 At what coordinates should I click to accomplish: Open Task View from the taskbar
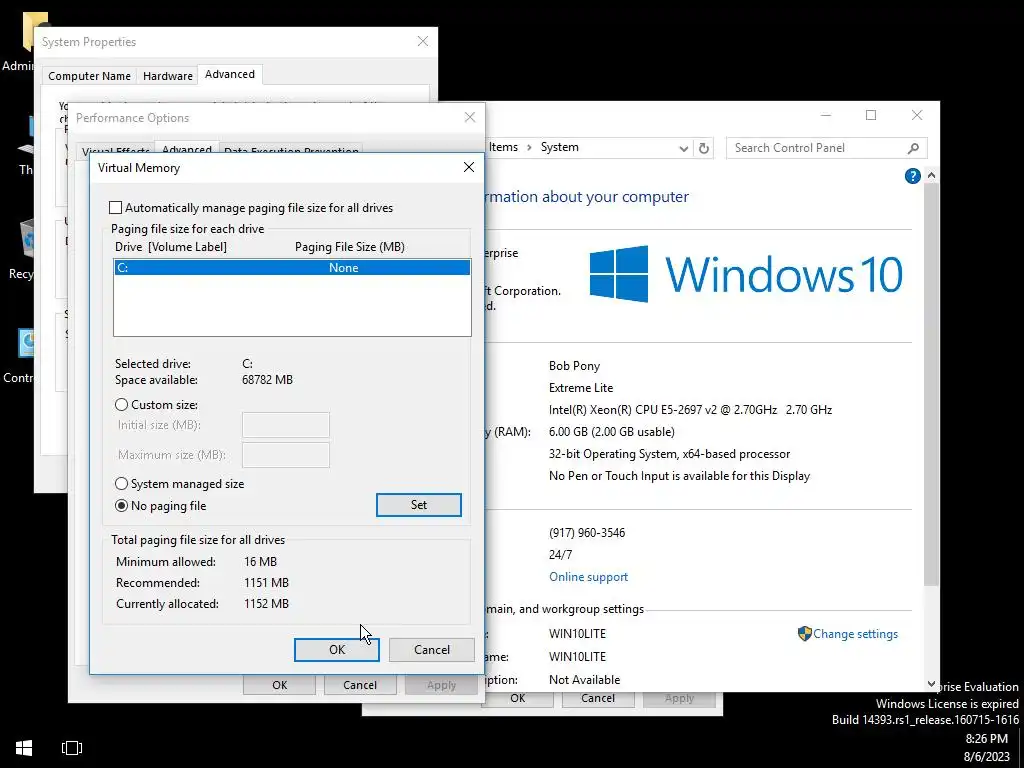tap(72, 748)
